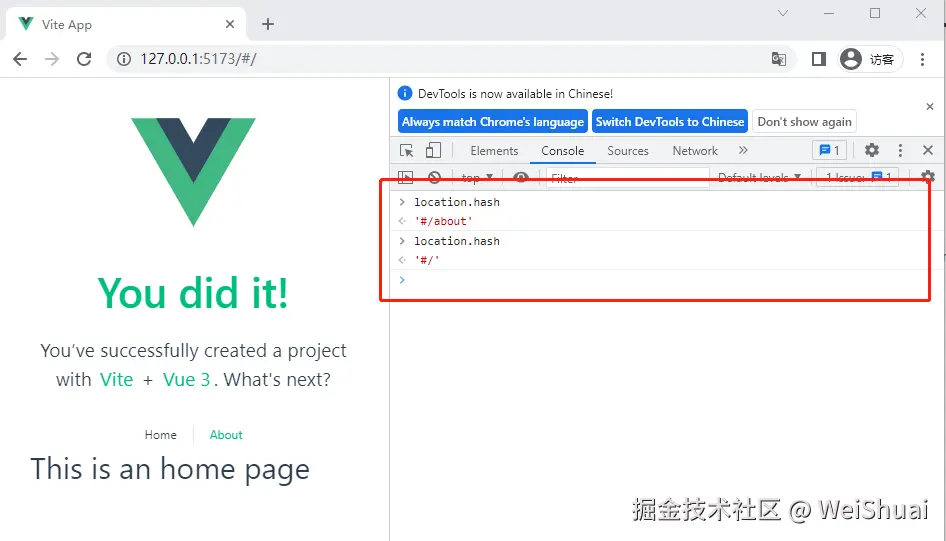
Task: Click the About navigation link
Action: point(226,435)
